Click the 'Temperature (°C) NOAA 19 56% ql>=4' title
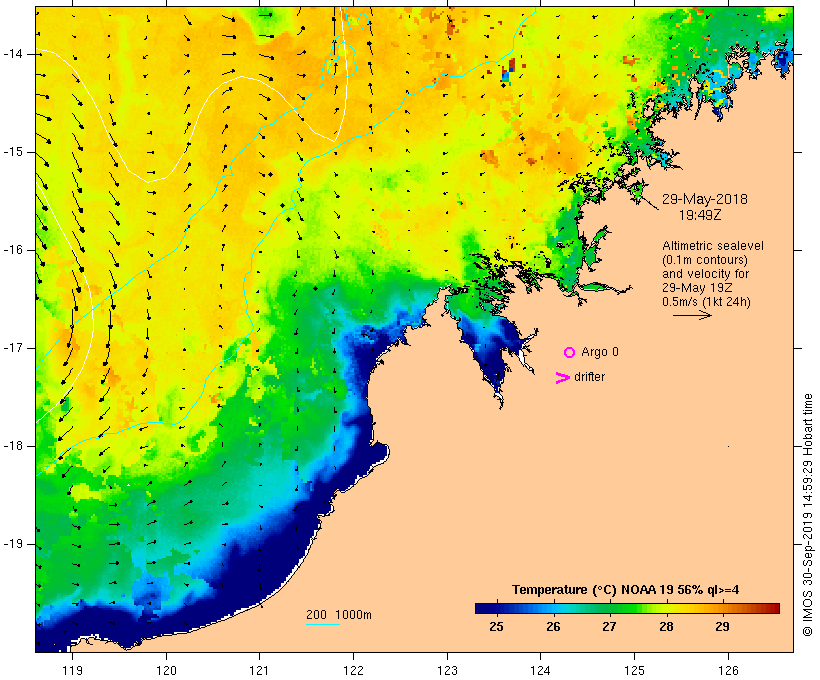 point(625,590)
